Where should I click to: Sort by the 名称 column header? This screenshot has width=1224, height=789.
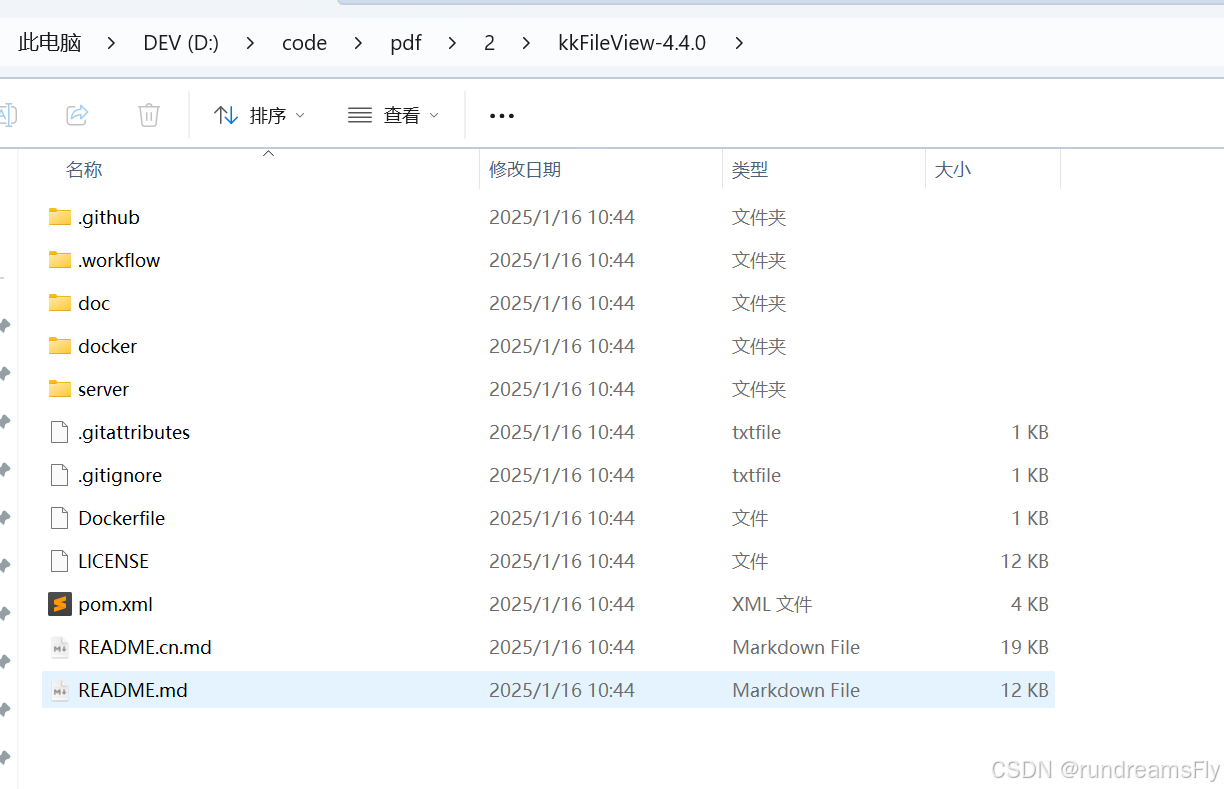coord(84,170)
